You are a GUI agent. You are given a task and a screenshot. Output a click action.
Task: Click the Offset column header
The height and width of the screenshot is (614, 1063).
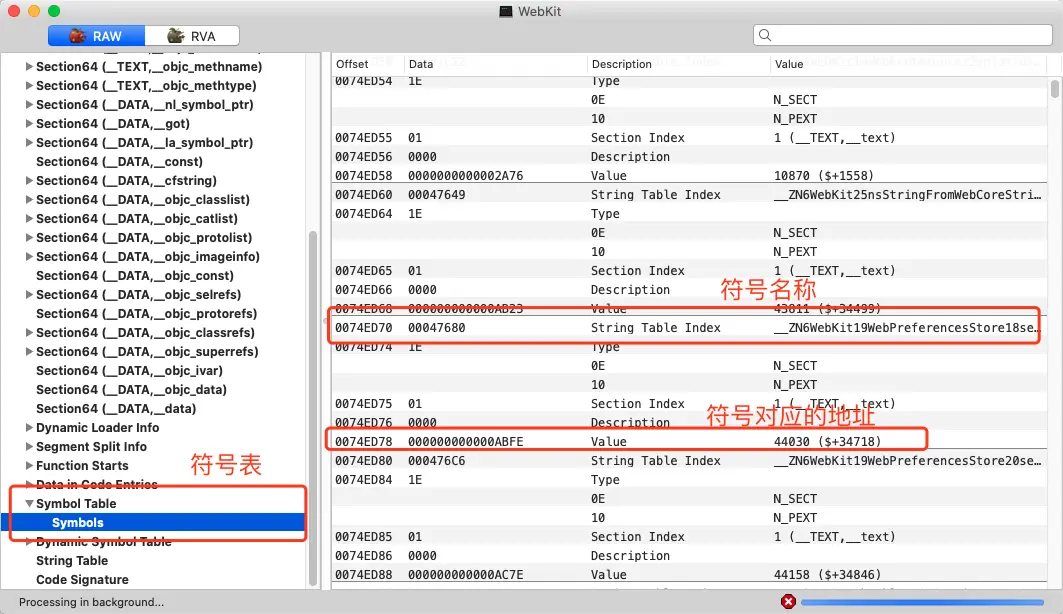click(368, 64)
